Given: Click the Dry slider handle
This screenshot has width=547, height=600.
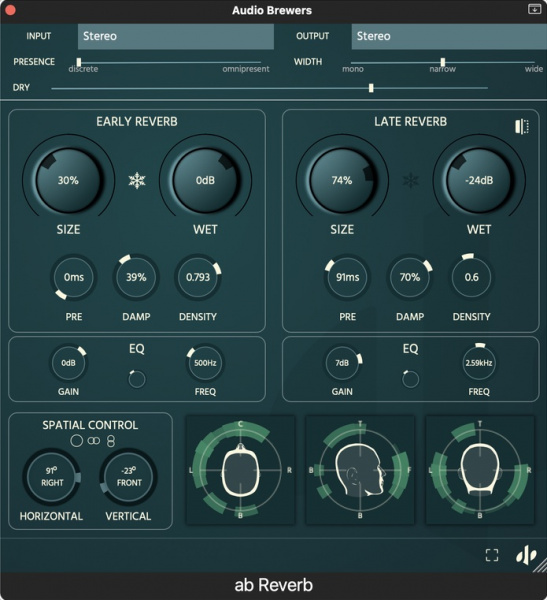Looking at the screenshot, I should (x=371, y=88).
